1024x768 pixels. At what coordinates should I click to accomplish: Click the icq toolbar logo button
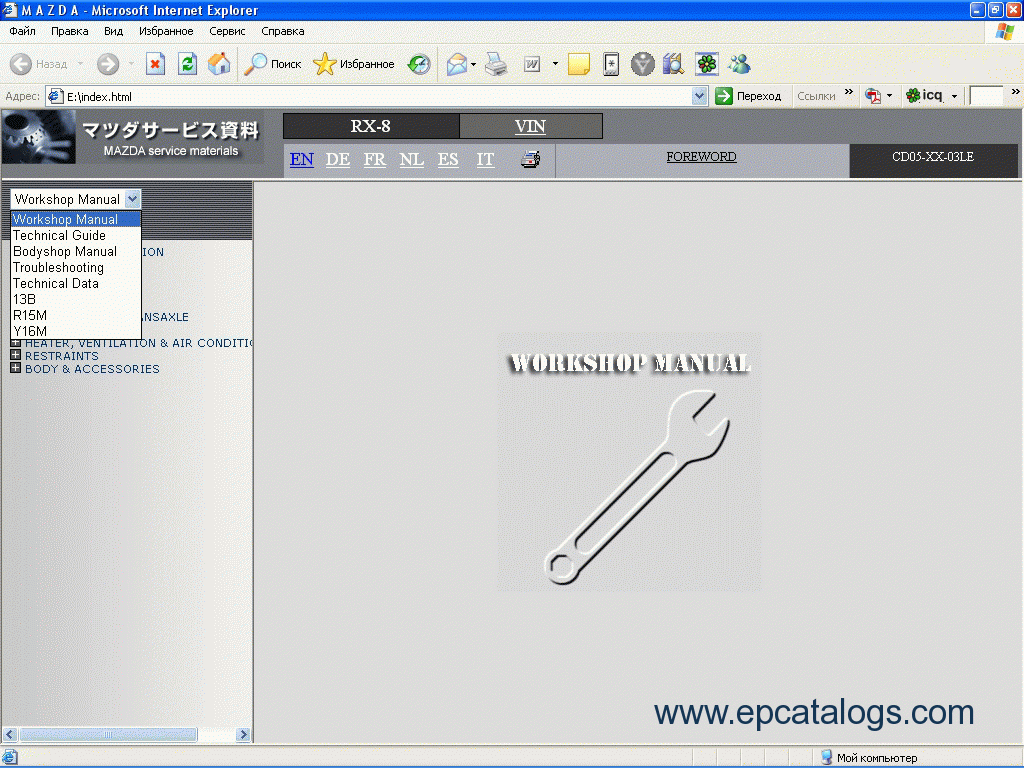click(x=924, y=96)
